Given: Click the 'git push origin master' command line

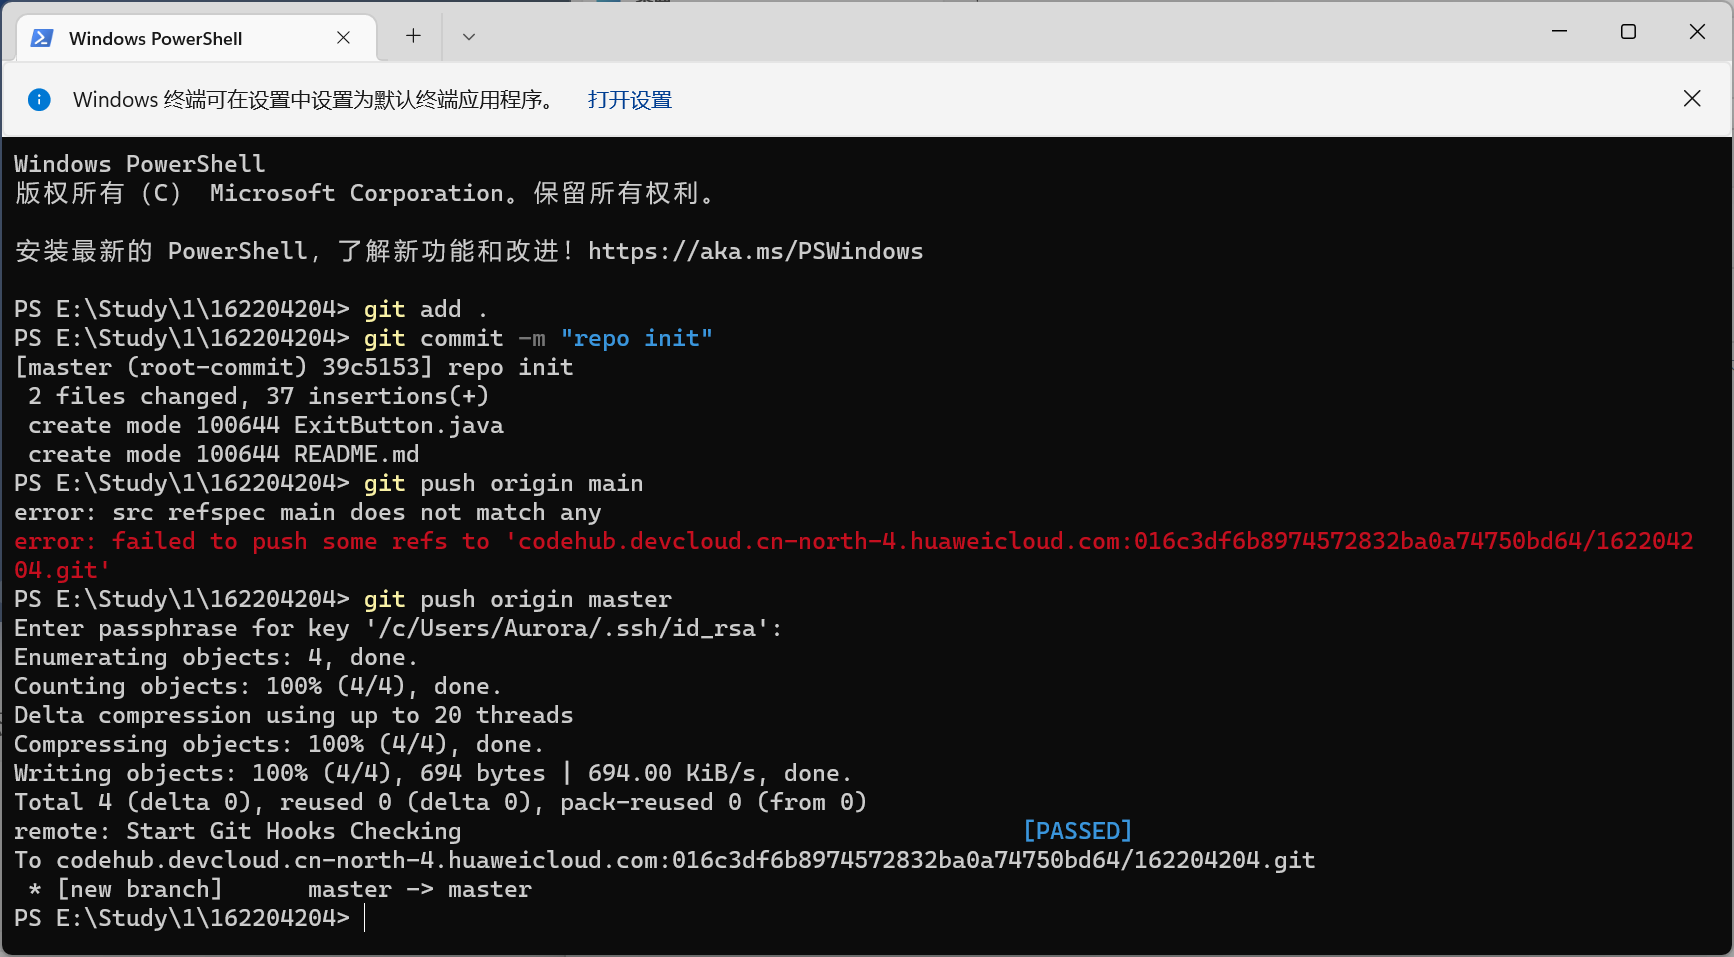Looking at the screenshot, I should pos(517,599).
